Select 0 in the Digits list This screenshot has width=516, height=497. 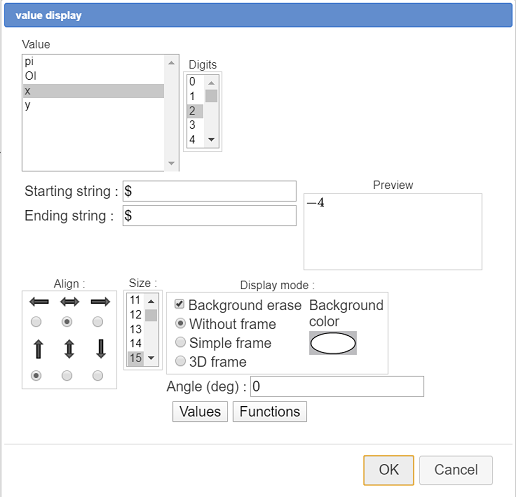195,82
